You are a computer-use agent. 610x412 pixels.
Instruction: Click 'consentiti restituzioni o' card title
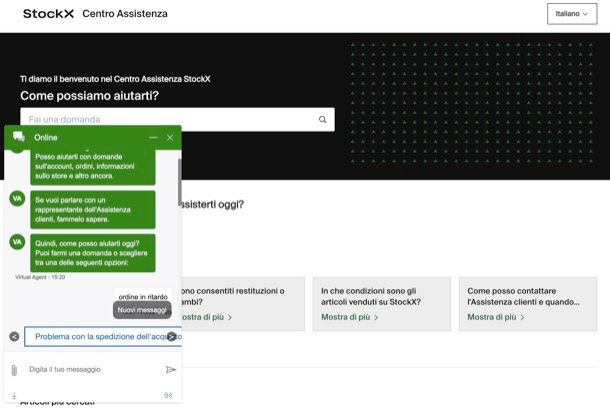point(233,296)
